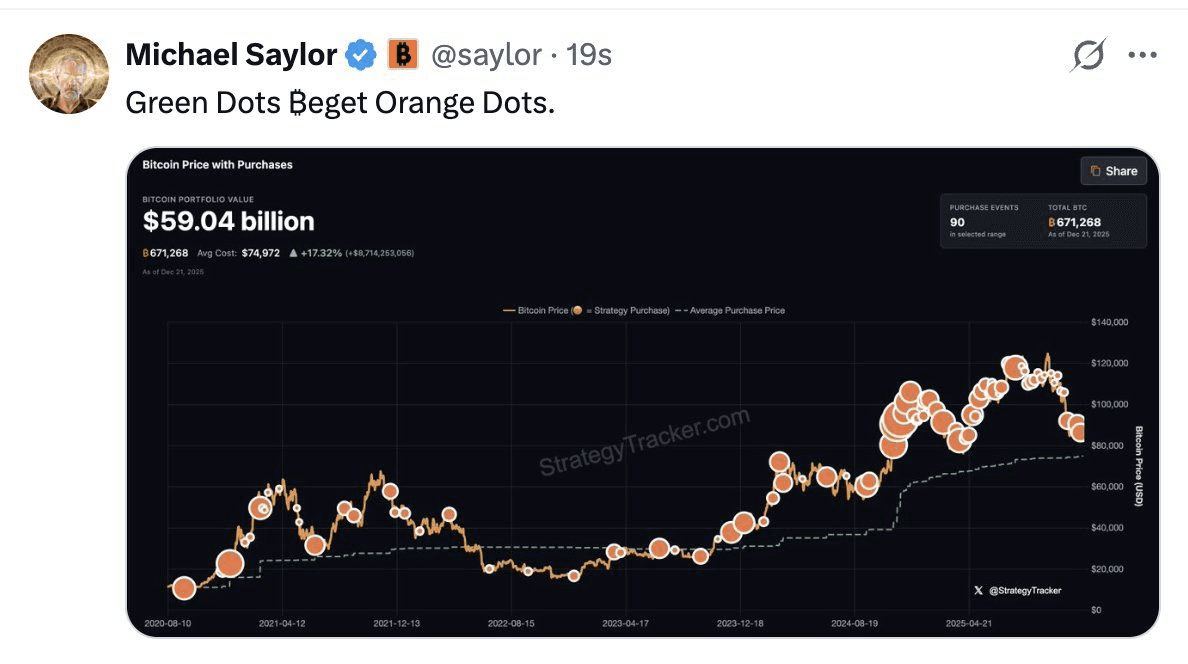Open Grok explain icon on tweet
Screen dimensions: 1188x664
tap(1087, 55)
